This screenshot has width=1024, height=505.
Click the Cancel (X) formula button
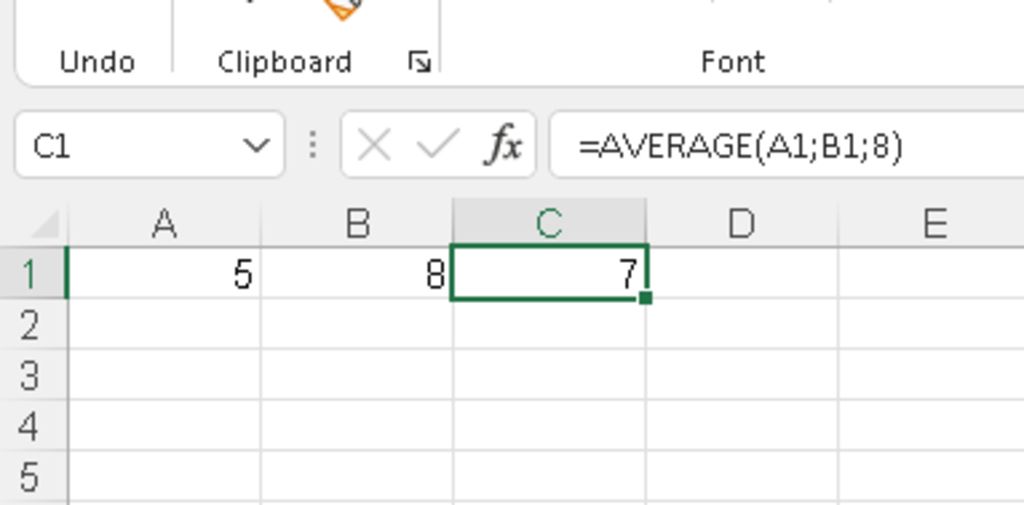pyautogui.click(x=373, y=146)
